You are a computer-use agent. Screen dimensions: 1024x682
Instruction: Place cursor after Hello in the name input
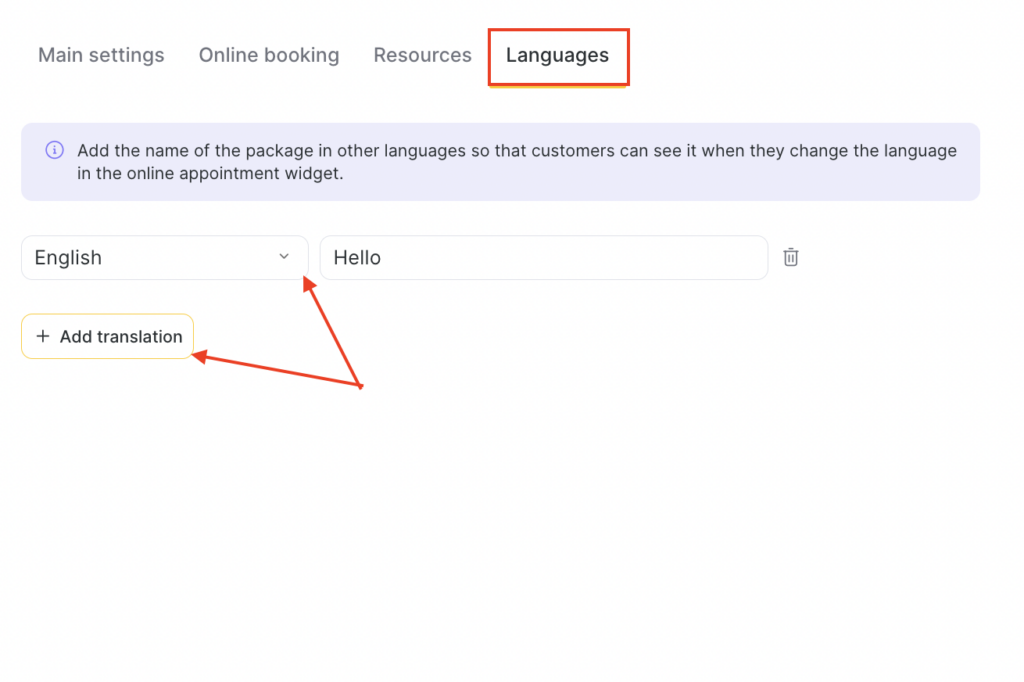tap(383, 257)
